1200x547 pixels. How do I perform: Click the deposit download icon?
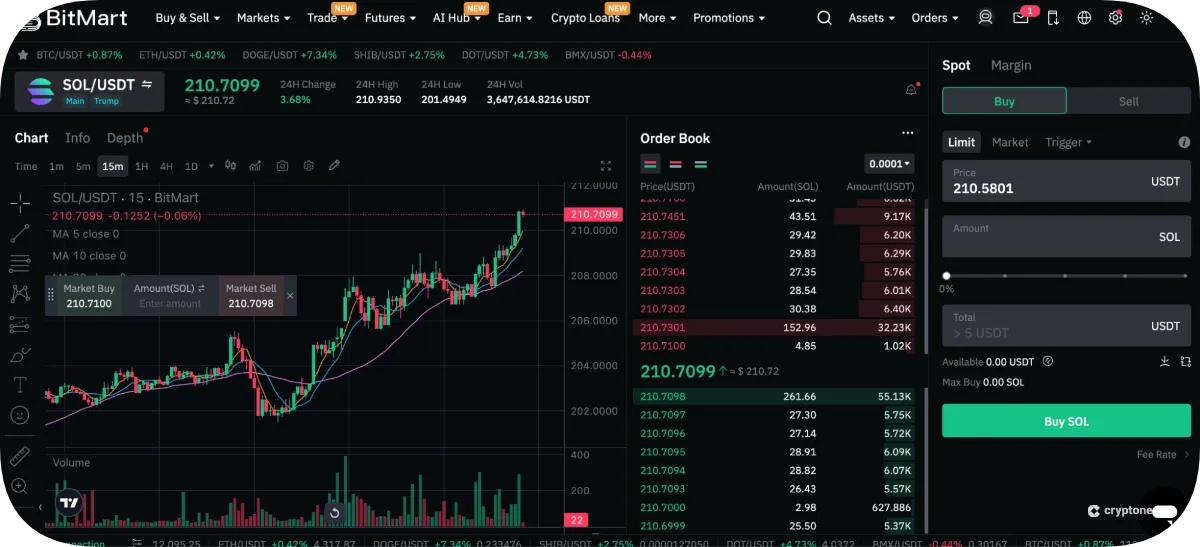(1165, 361)
